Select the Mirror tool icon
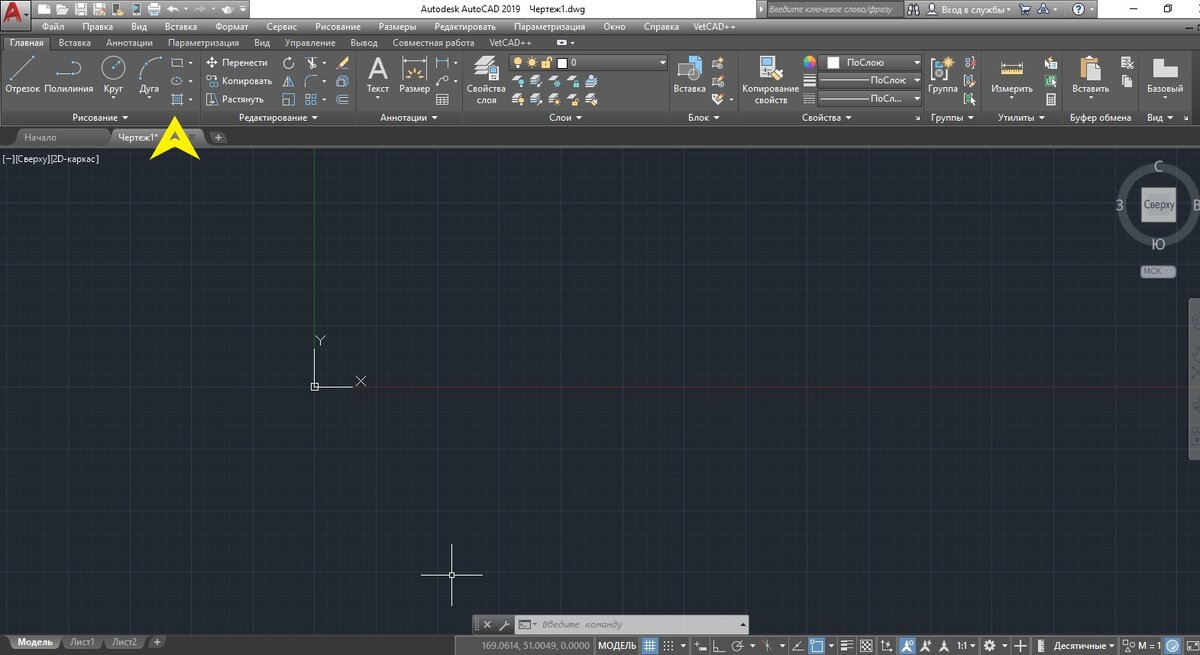 (288, 81)
